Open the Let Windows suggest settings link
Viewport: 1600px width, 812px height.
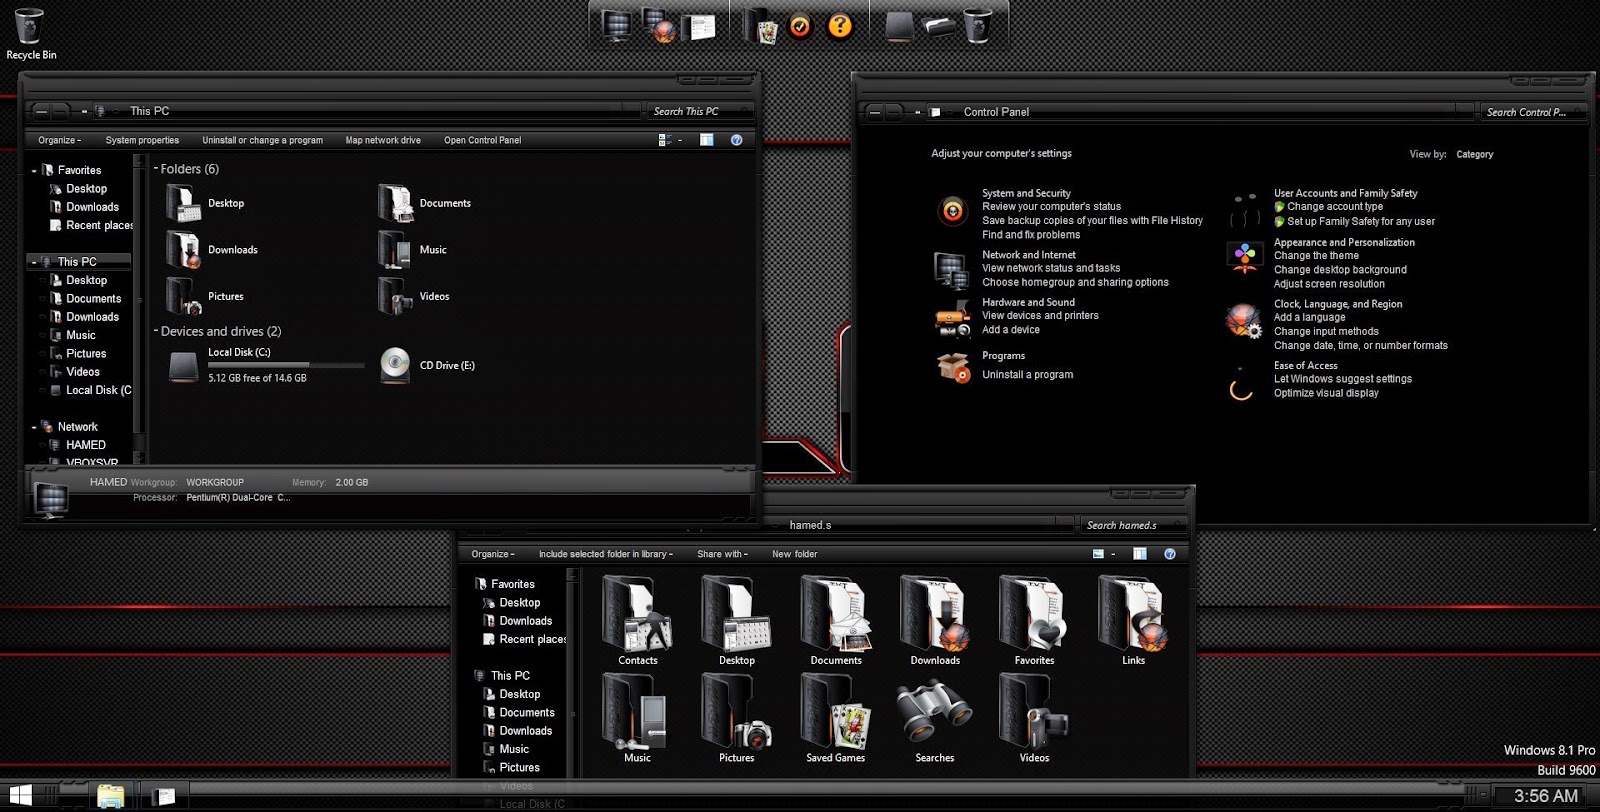pos(1343,379)
